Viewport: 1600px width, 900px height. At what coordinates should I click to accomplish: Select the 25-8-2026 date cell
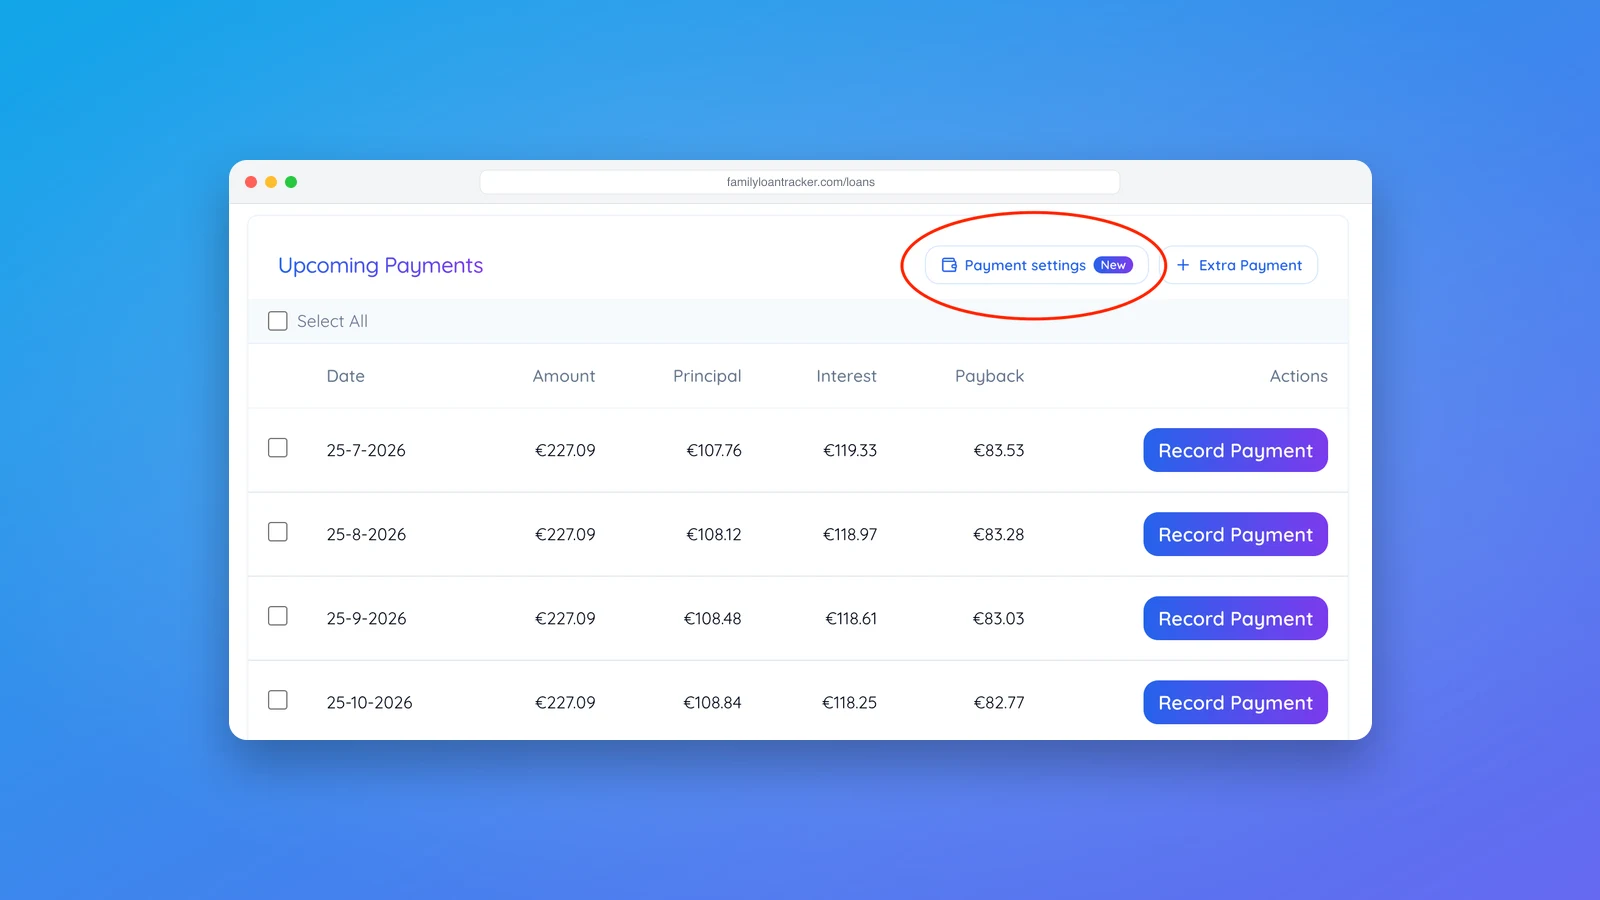click(x=366, y=534)
